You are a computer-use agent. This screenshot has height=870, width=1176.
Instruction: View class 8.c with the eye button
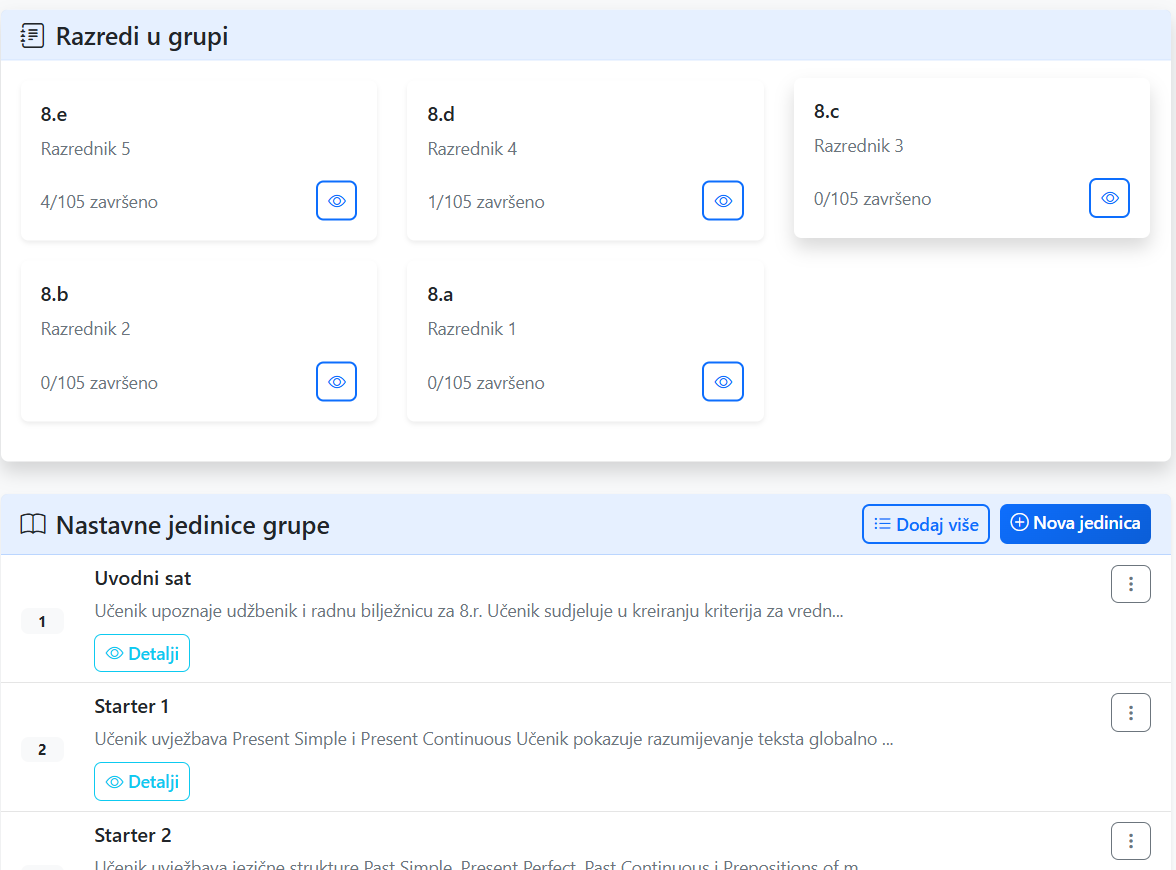click(x=1109, y=198)
